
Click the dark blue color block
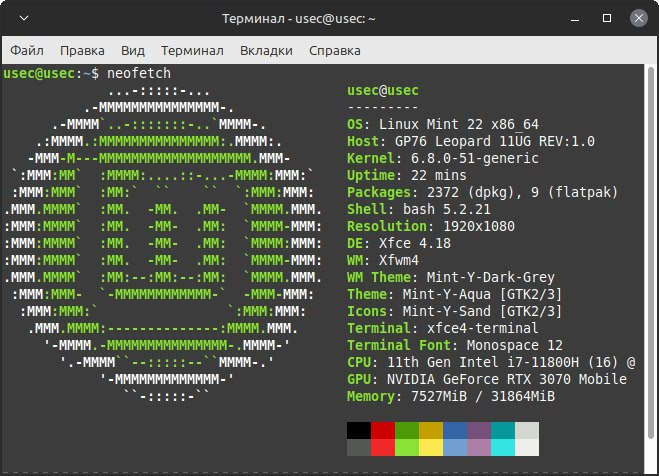[455, 431]
